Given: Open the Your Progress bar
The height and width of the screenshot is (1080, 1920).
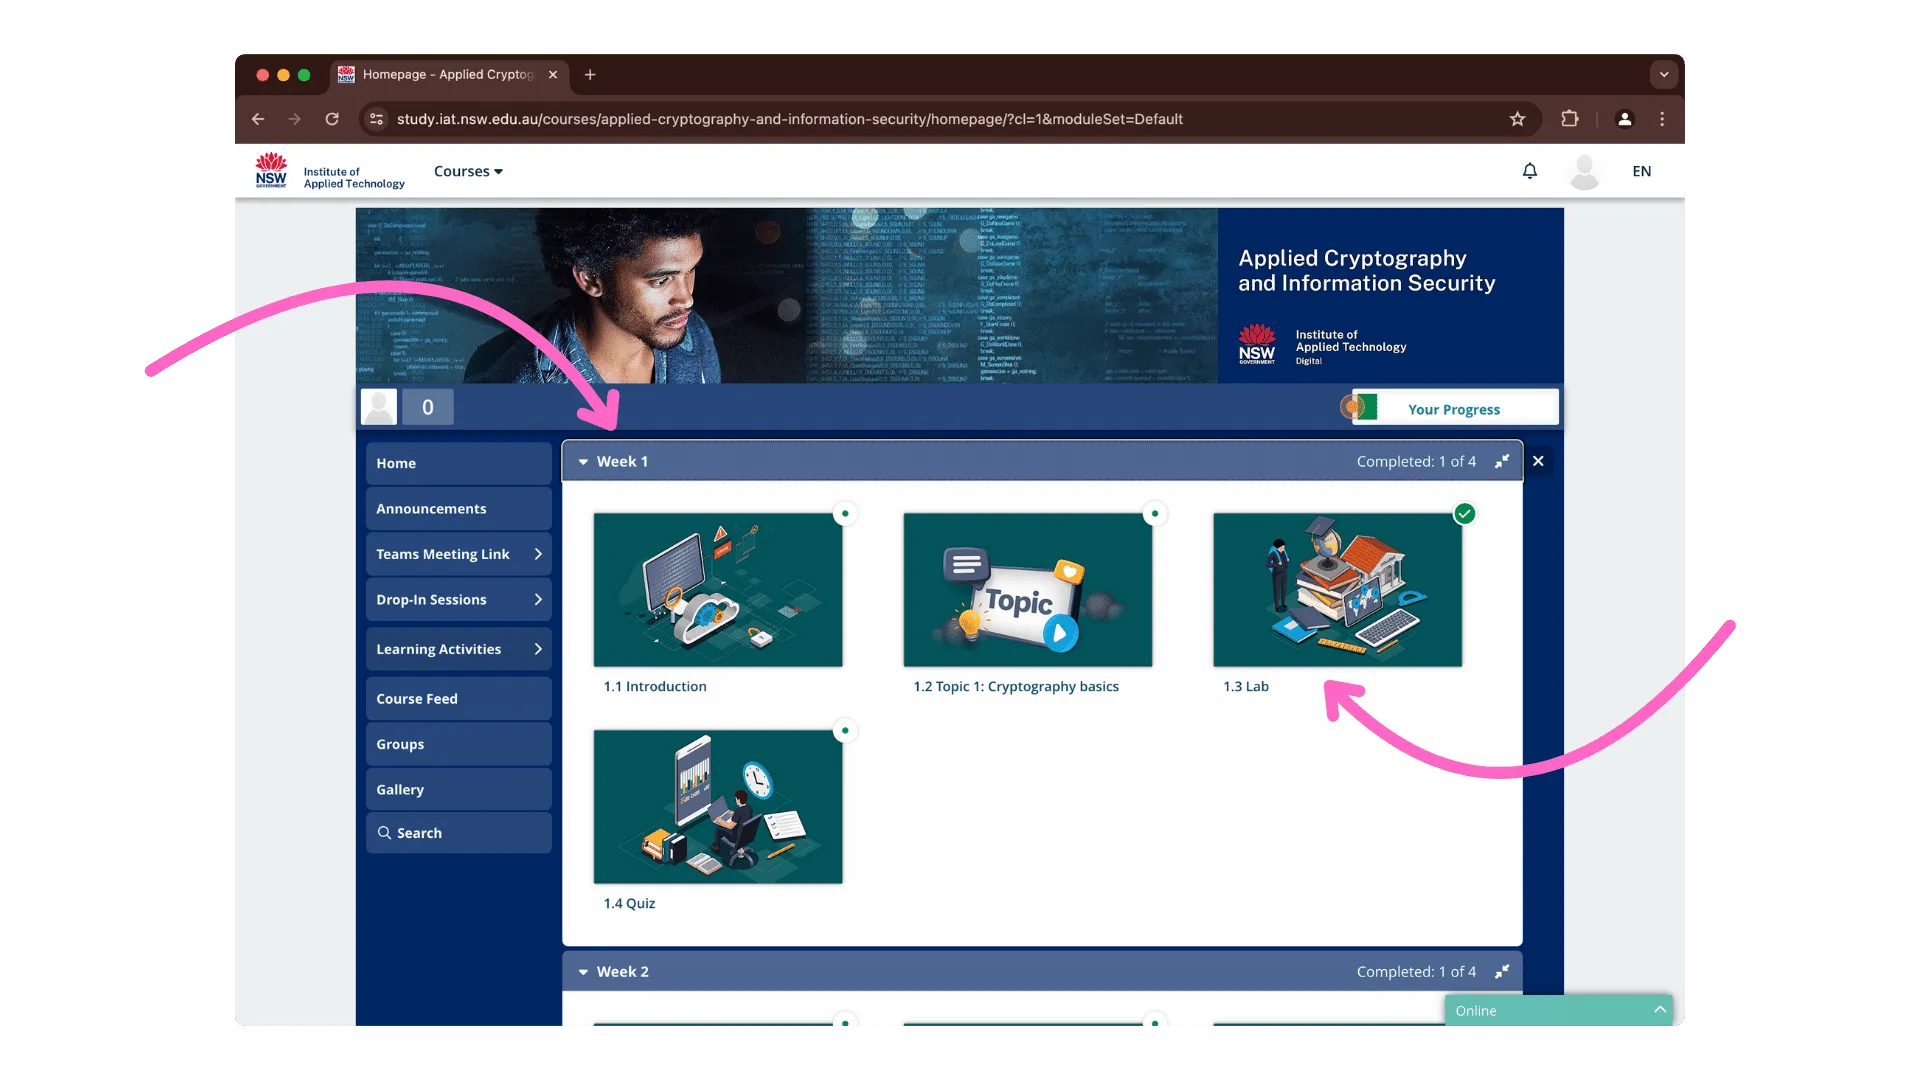Looking at the screenshot, I should [x=1453, y=409].
